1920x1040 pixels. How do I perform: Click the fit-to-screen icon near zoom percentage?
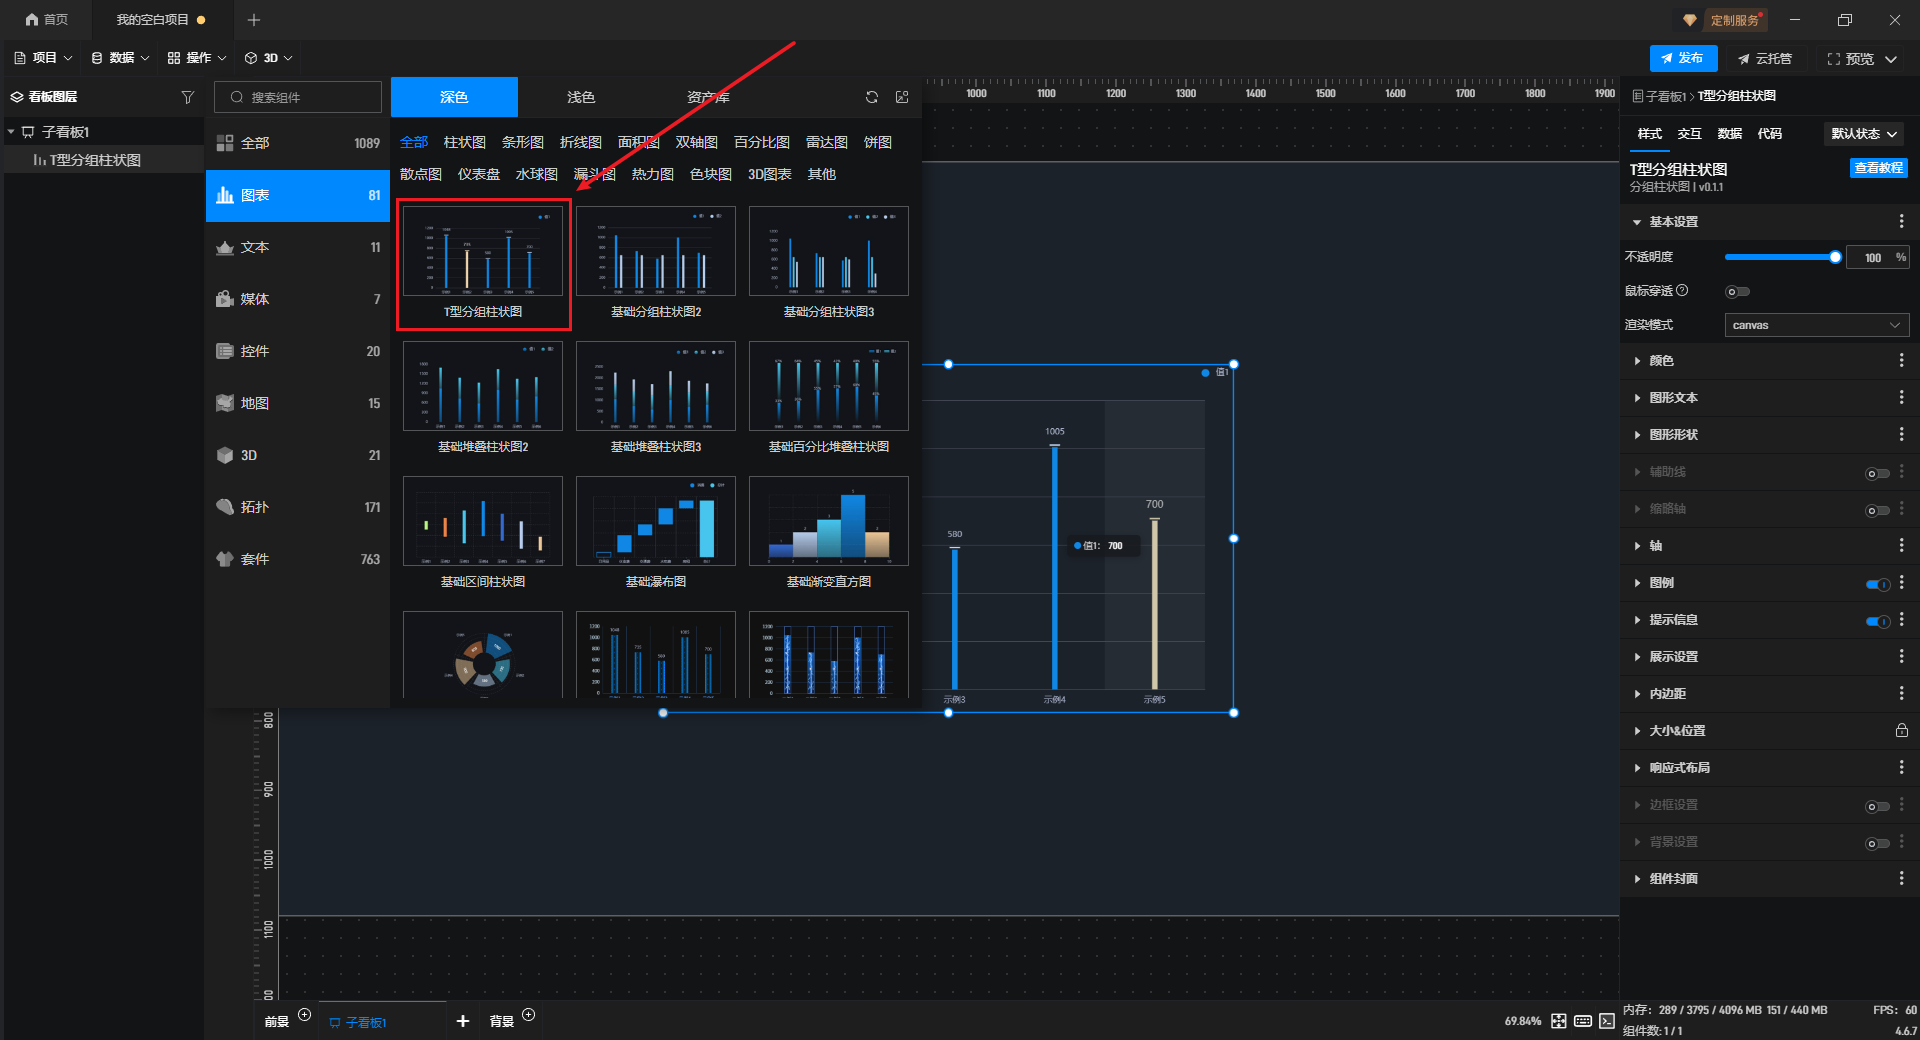(x=1559, y=1021)
